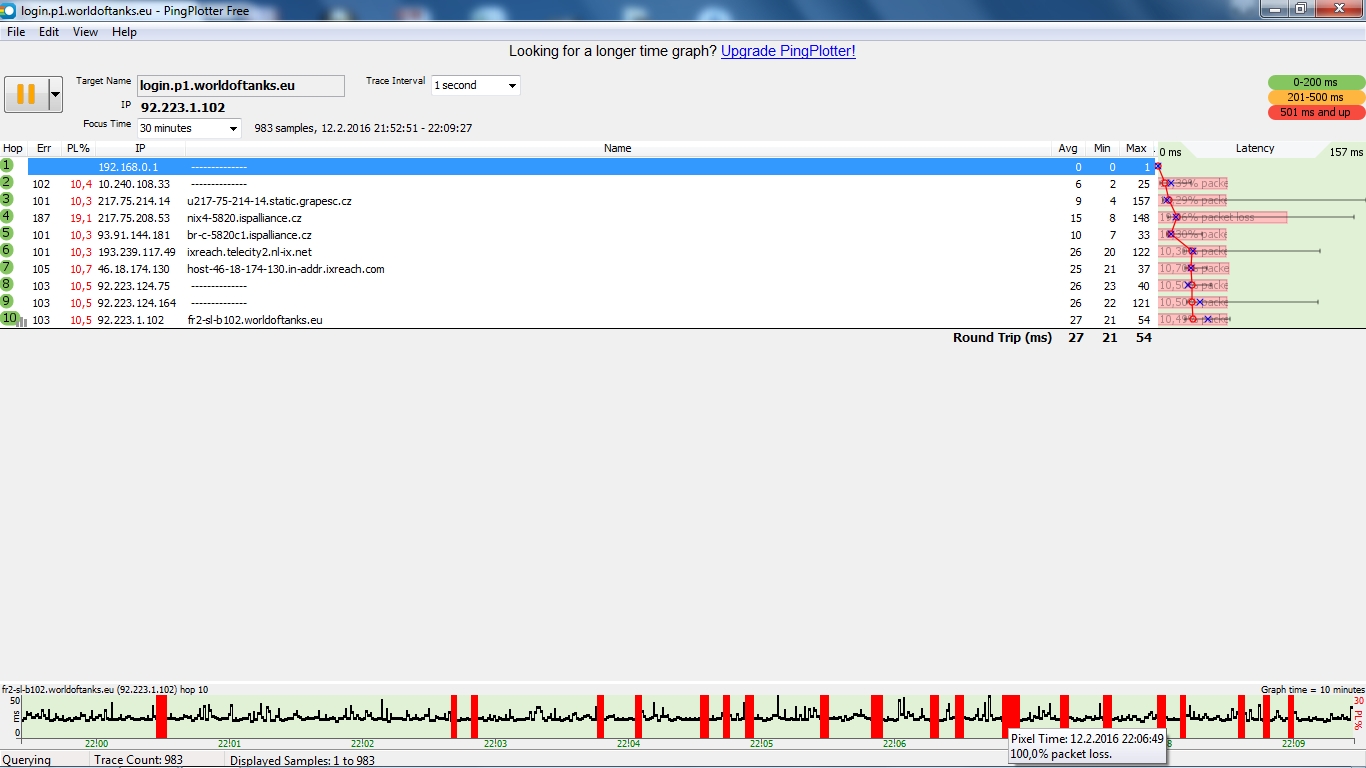Select the hop 7 green circle icon
Viewport: 1366px width, 768px height.
(7, 267)
